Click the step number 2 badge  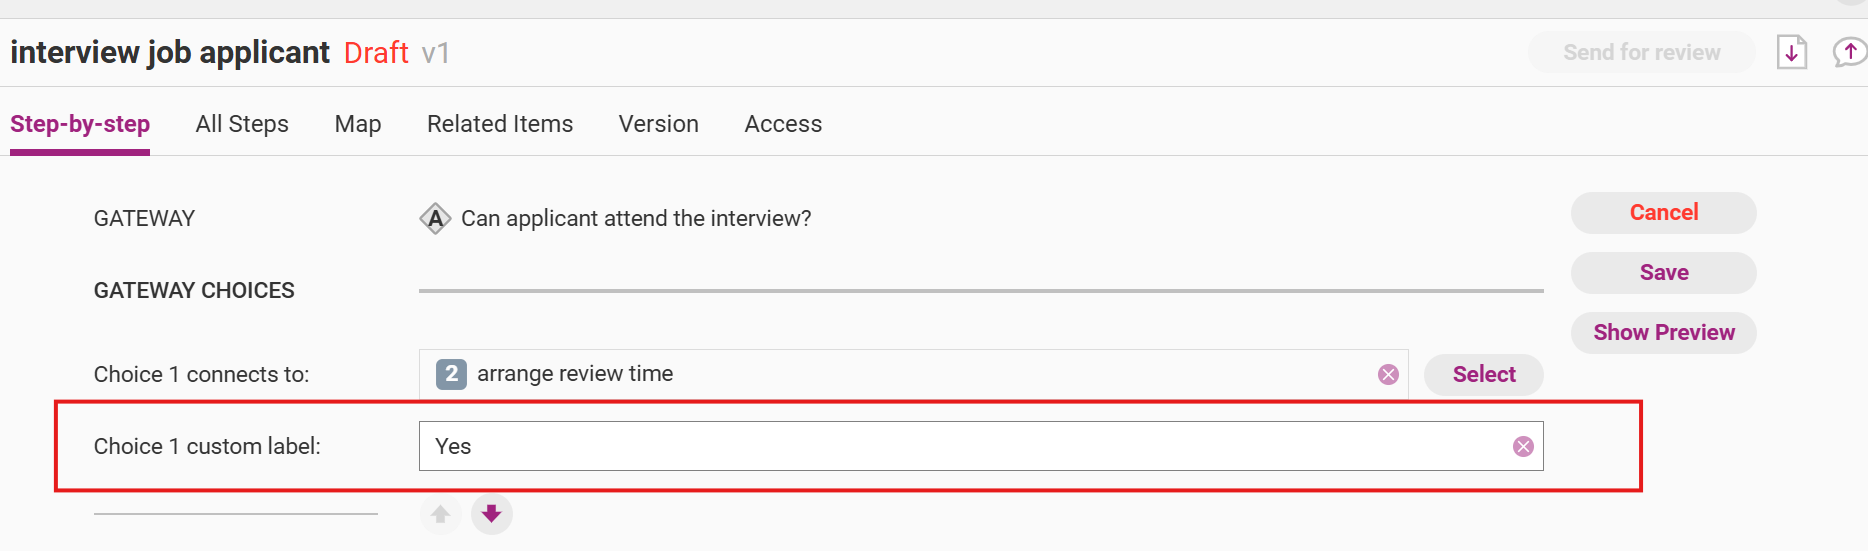click(x=451, y=374)
